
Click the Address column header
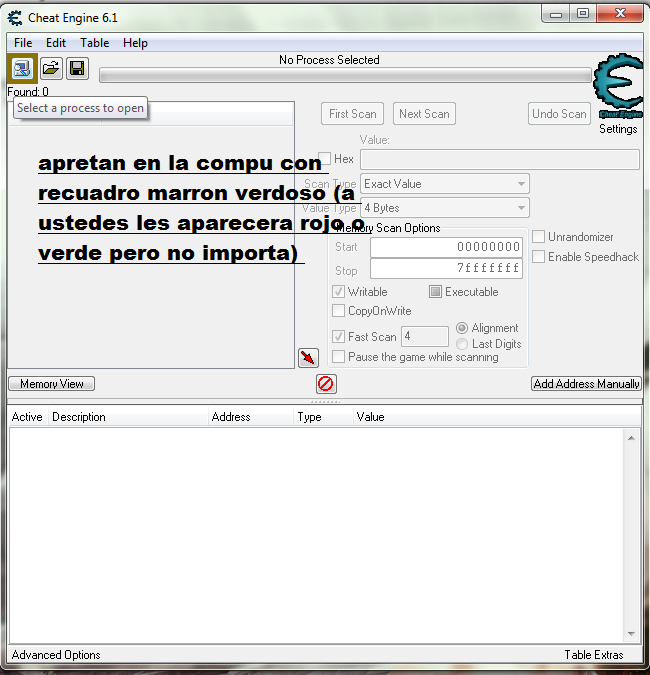251,417
